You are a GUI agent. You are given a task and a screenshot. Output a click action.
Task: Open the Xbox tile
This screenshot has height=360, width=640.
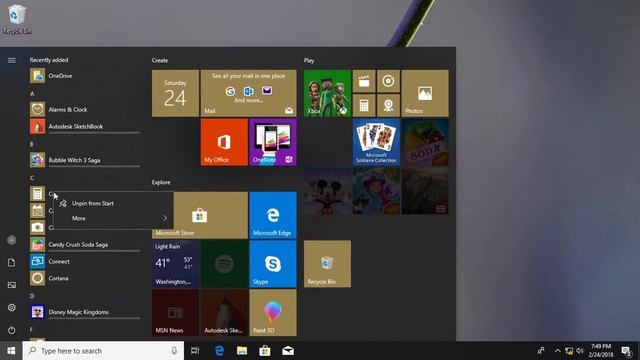[x=327, y=93]
